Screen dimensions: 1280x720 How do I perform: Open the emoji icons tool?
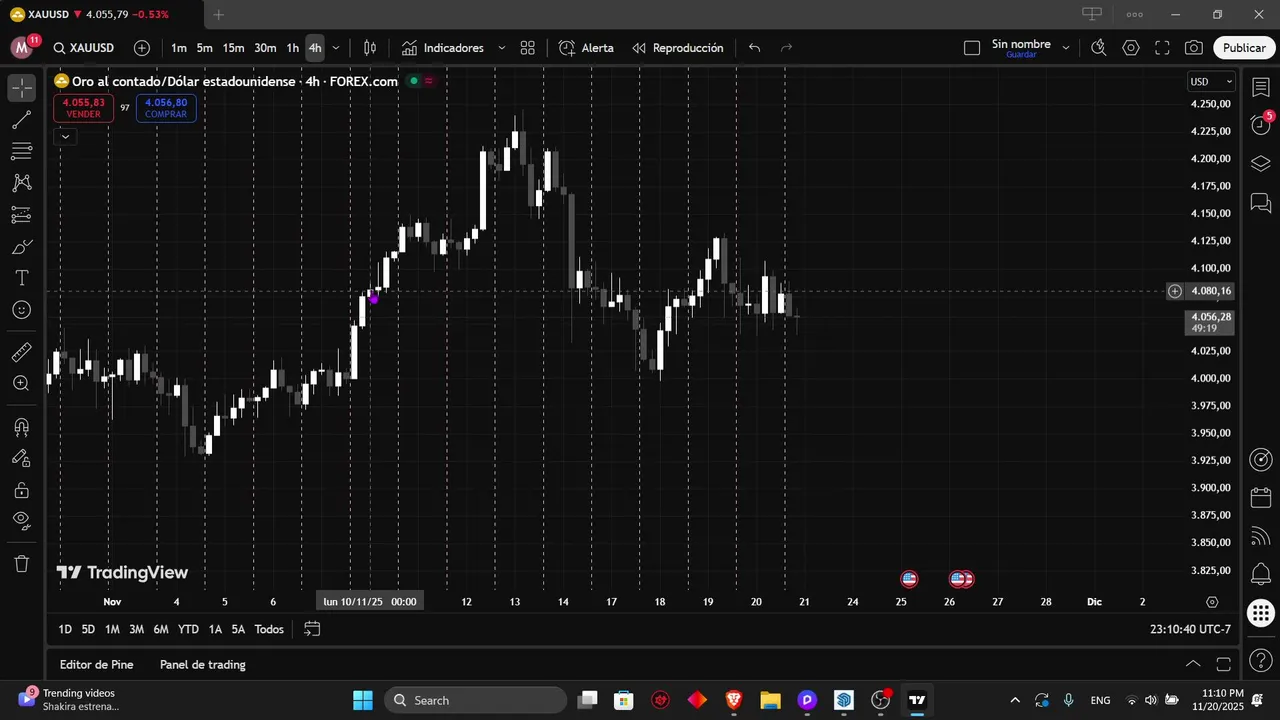(x=21, y=310)
